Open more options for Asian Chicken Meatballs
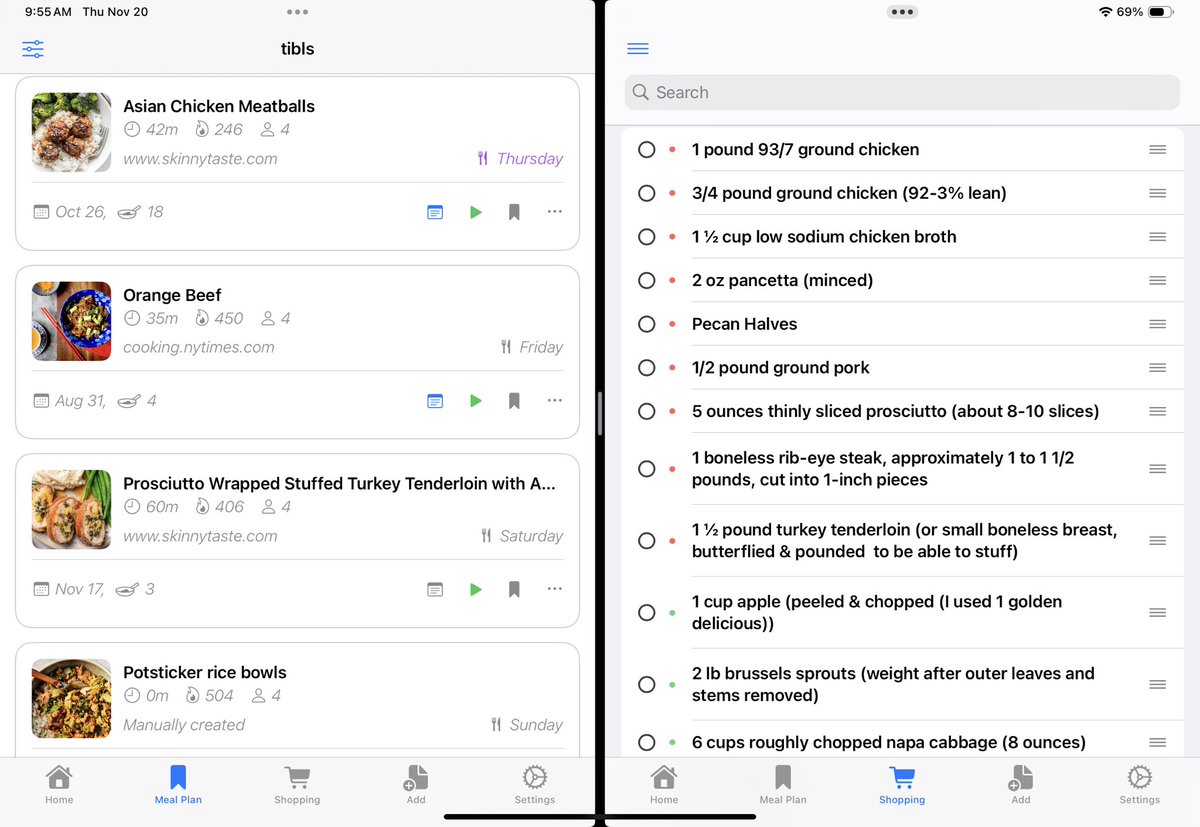The width and height of the screenshot is (1200, 827). point(555,212)
